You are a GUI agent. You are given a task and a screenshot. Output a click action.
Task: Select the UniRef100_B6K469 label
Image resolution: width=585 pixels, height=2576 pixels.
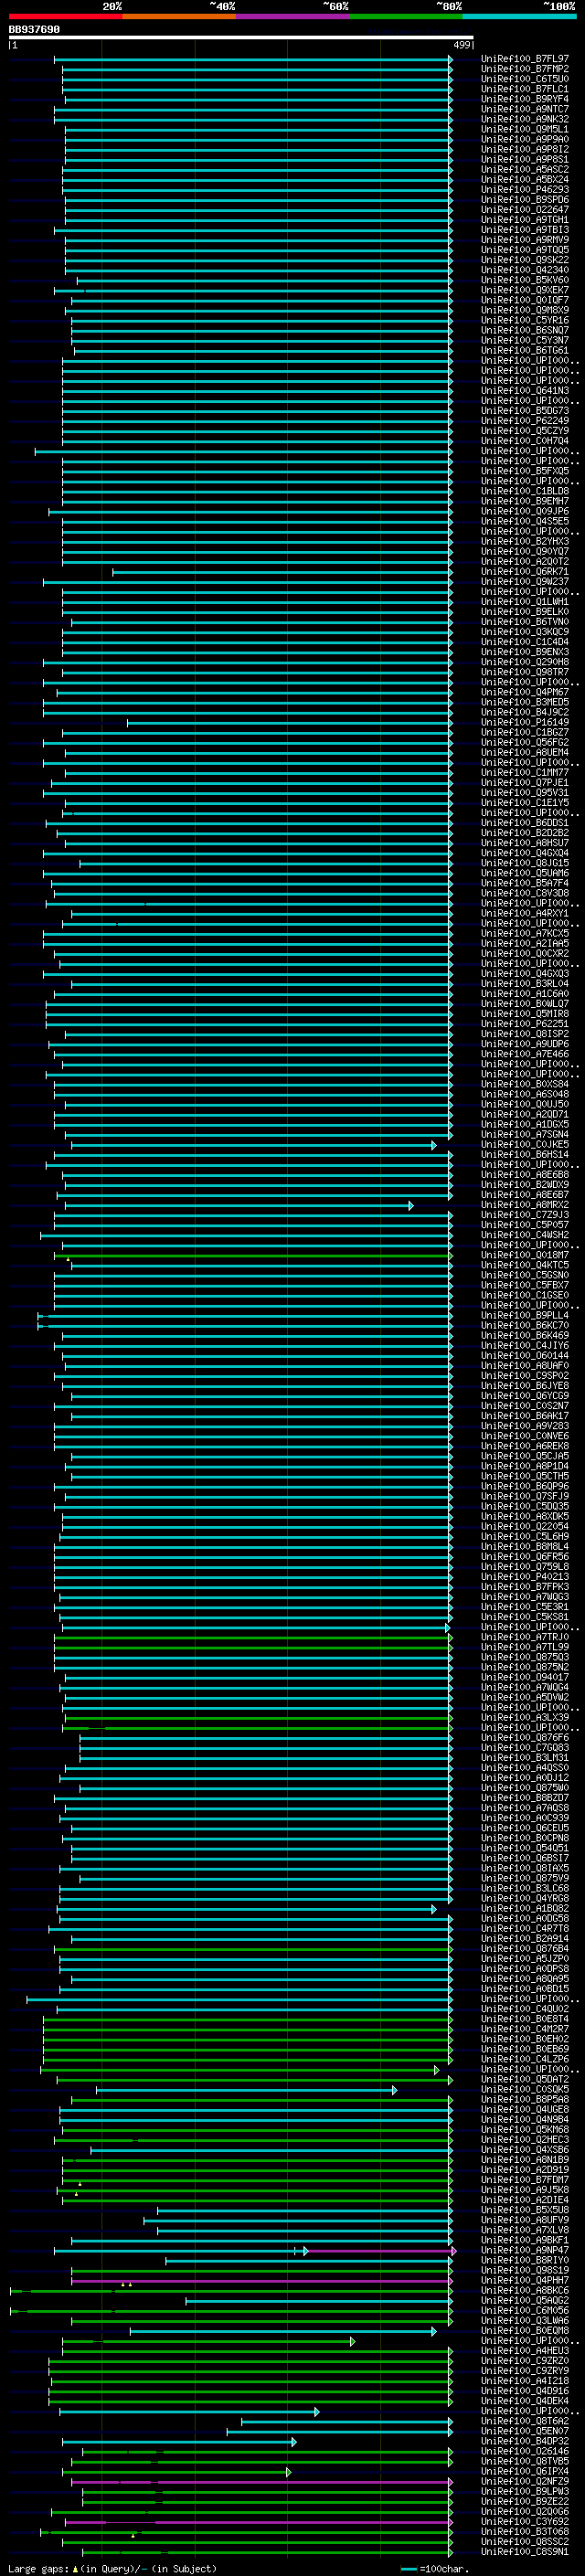pyautogui.click(x=525, y=1336)
